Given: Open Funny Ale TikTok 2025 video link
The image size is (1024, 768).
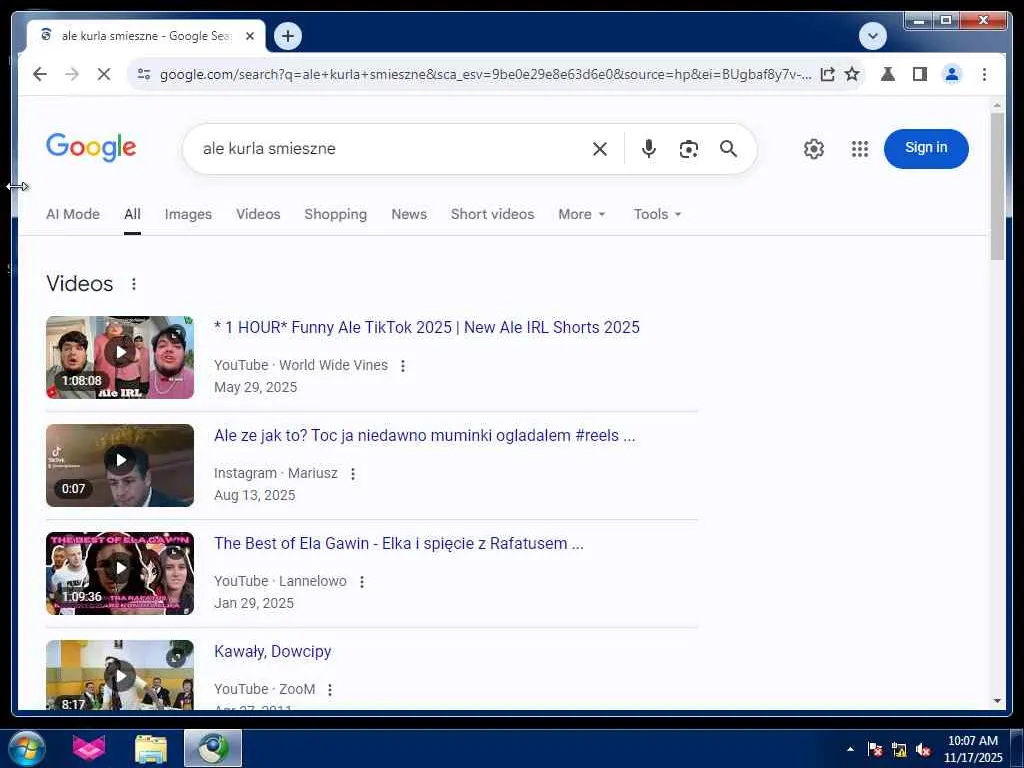Looking at the screenshot, I should pyautogui.click(x=427, y=327).
